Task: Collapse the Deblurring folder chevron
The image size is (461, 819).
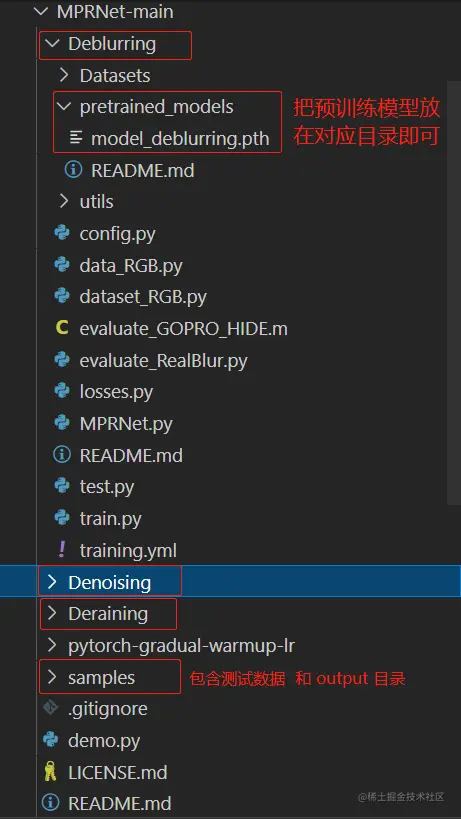Action: (52, 44)
